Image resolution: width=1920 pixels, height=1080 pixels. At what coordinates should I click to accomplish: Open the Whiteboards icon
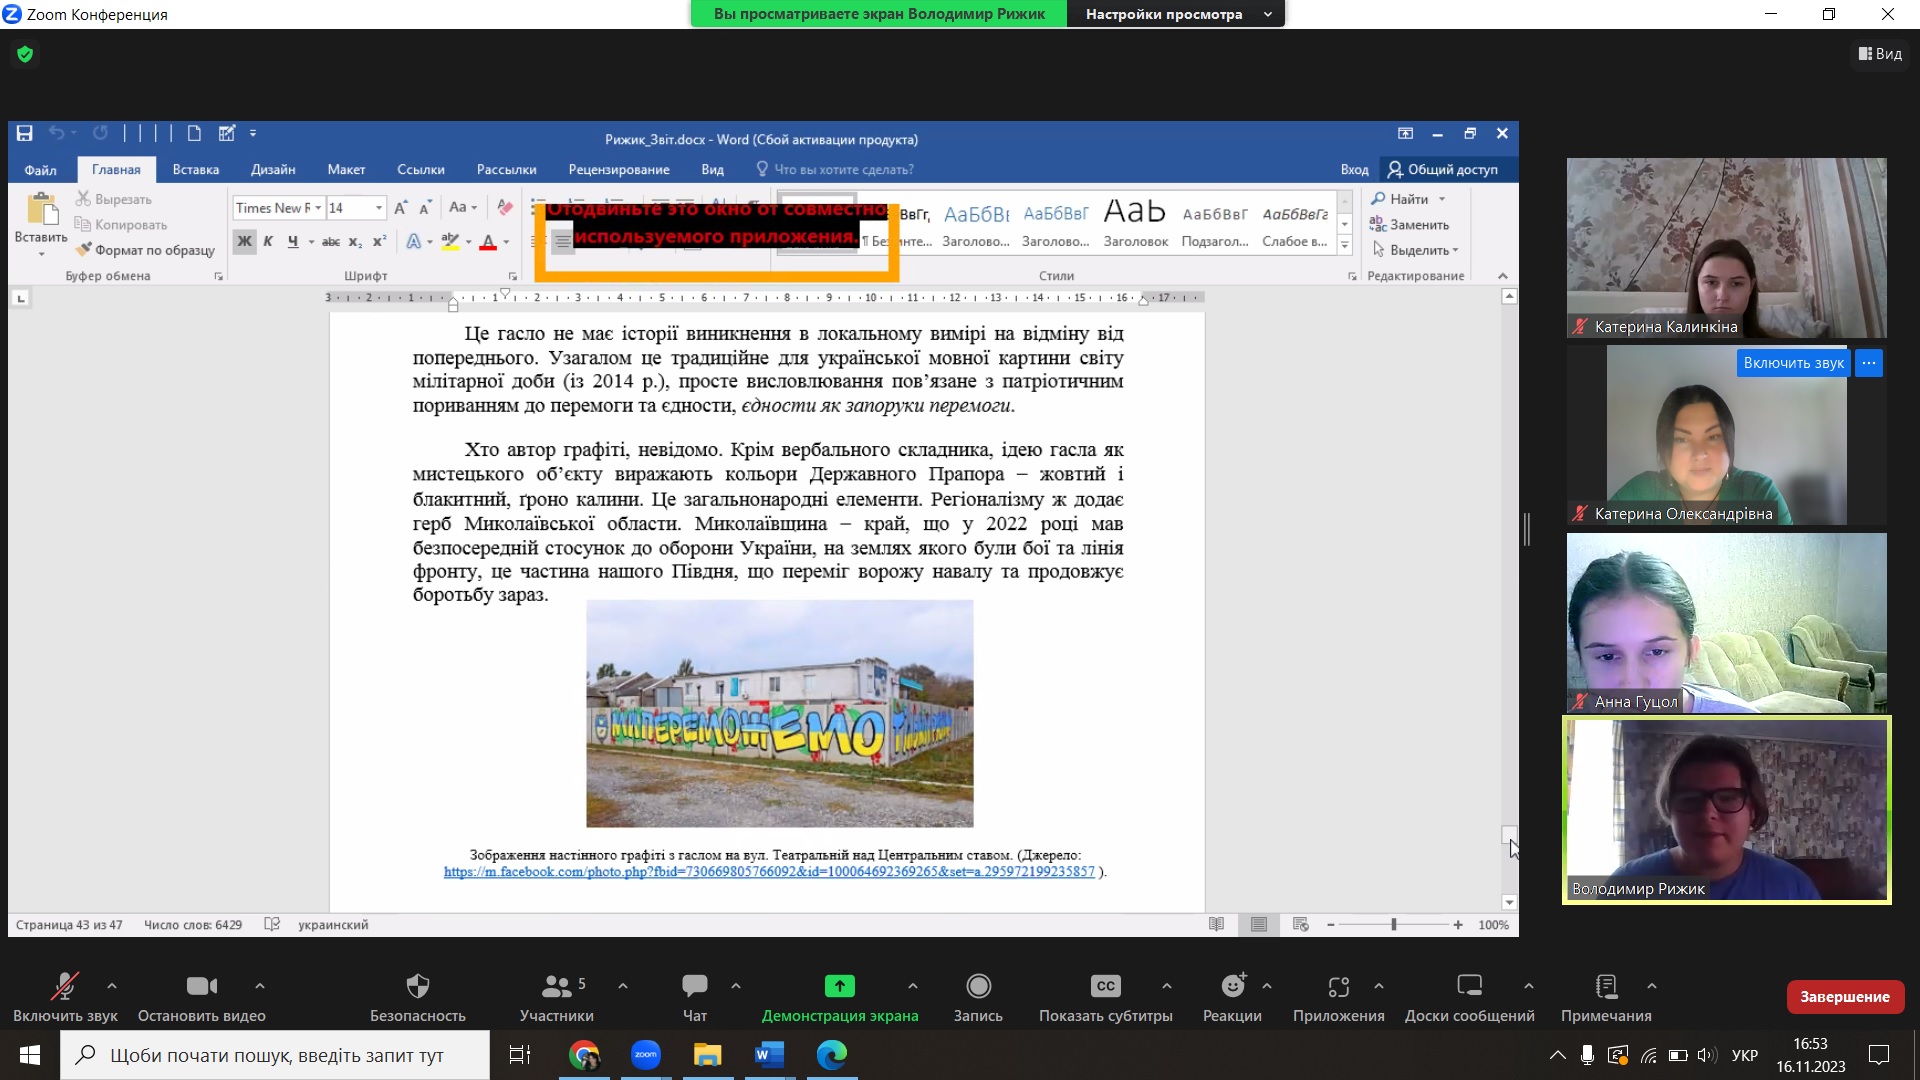(x=1469, y=987)
